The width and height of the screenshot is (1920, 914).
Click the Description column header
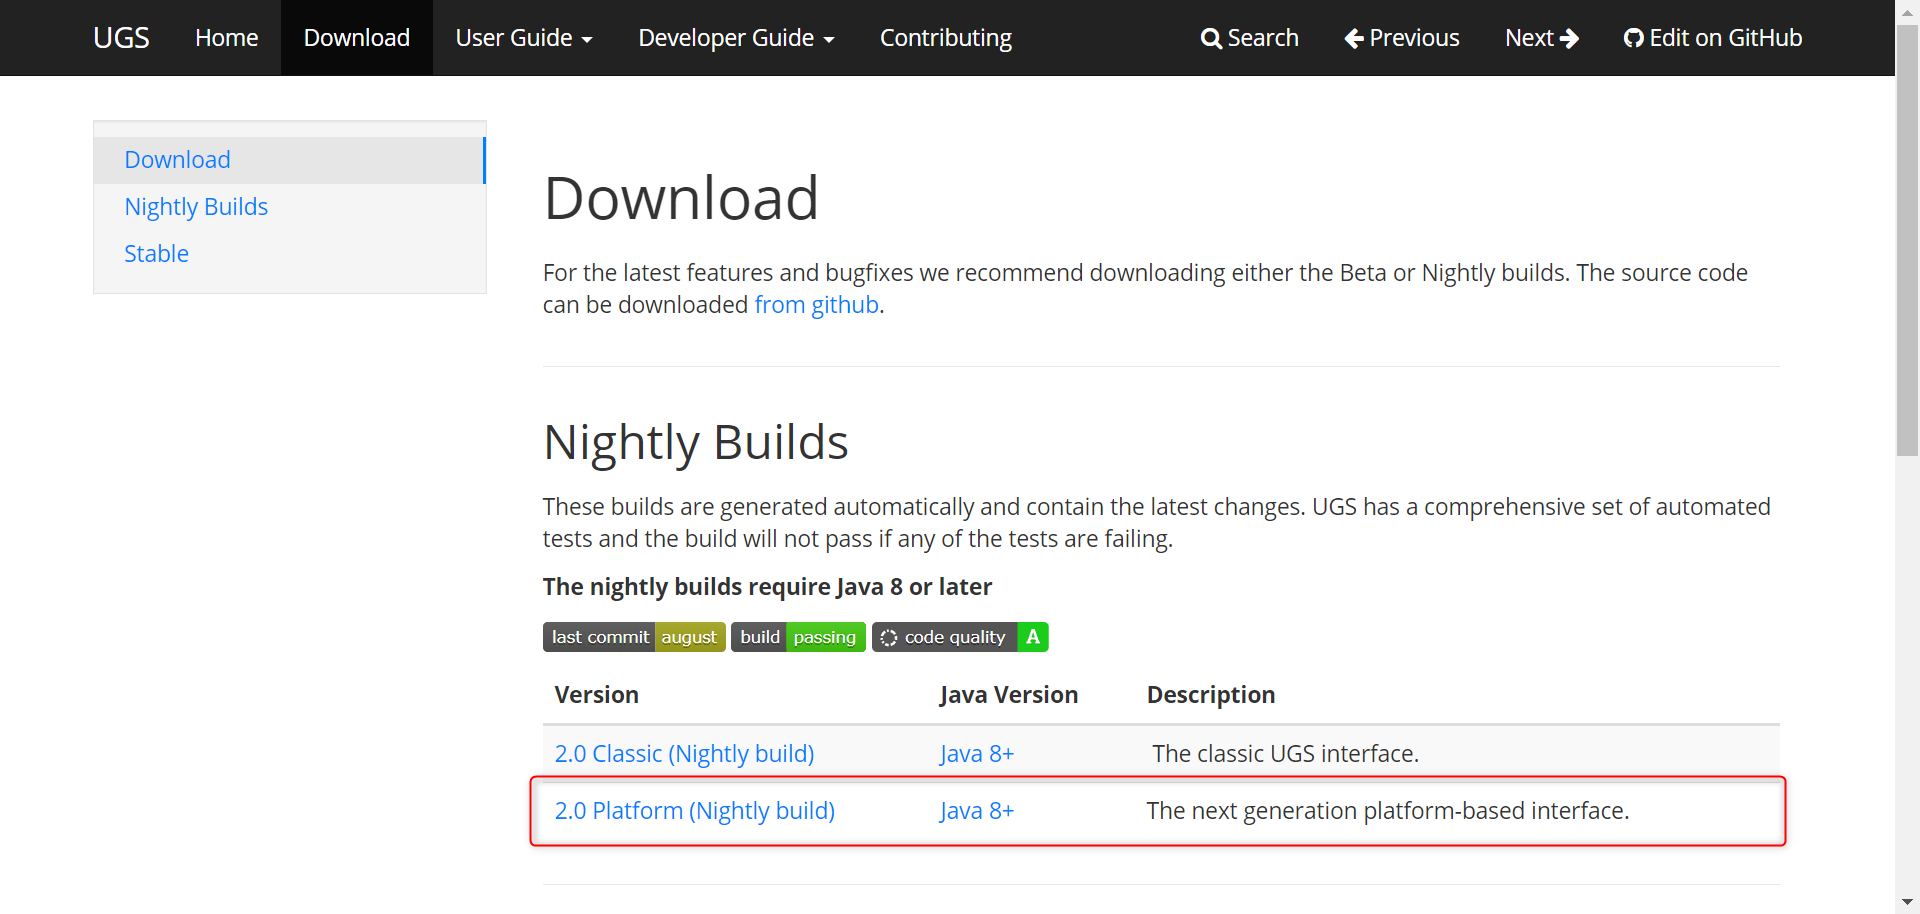[1211, 695]
